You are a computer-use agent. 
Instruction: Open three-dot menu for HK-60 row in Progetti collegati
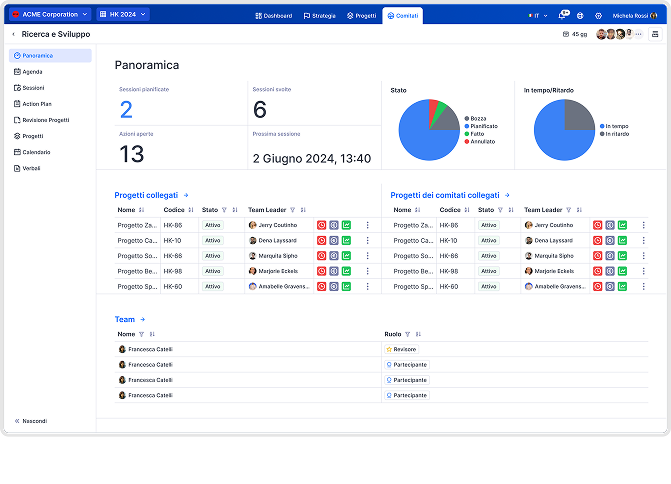367,286
